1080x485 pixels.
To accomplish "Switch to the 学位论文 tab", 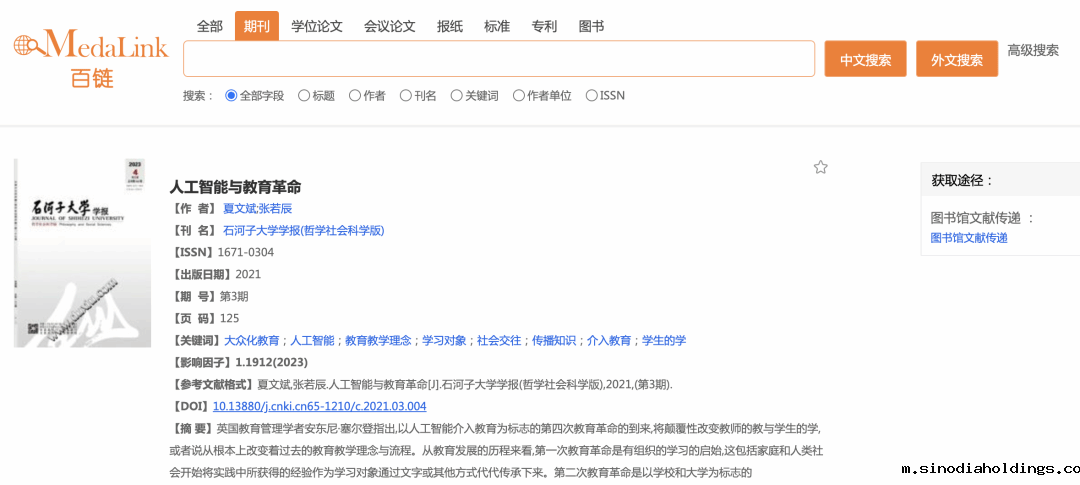I will (317, 26).
